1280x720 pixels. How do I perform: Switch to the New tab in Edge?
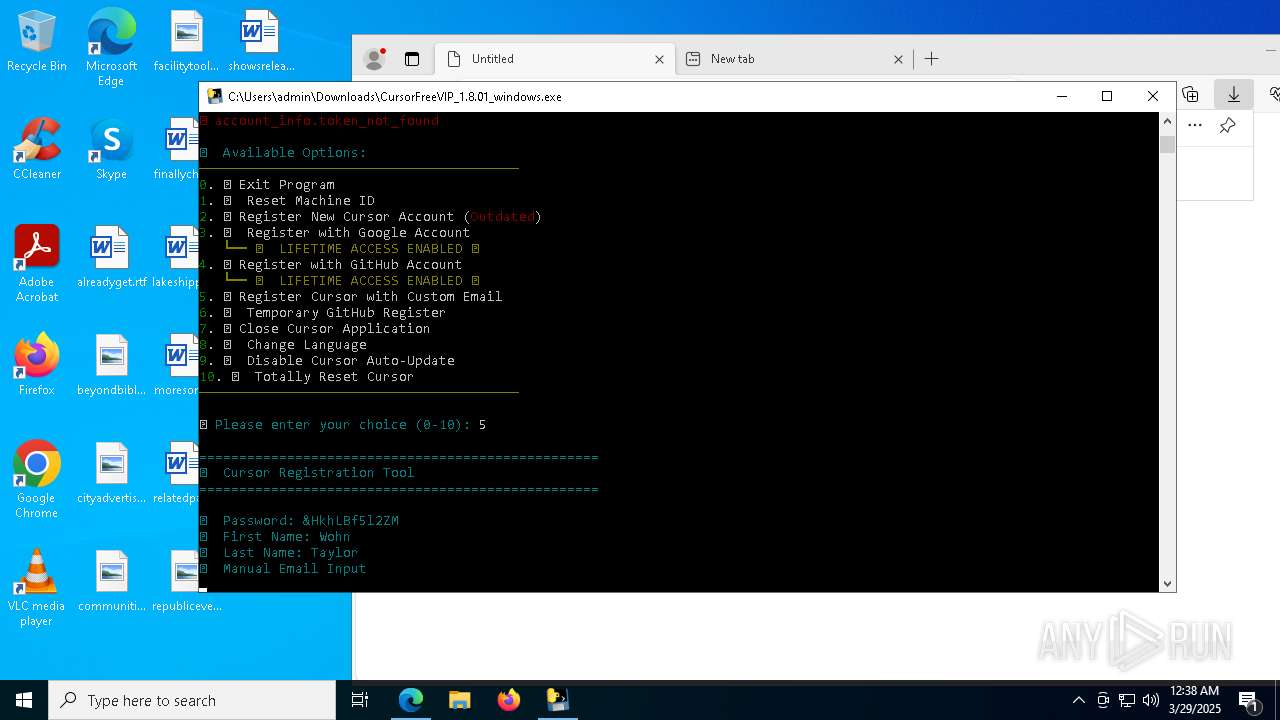coord(794,59)
